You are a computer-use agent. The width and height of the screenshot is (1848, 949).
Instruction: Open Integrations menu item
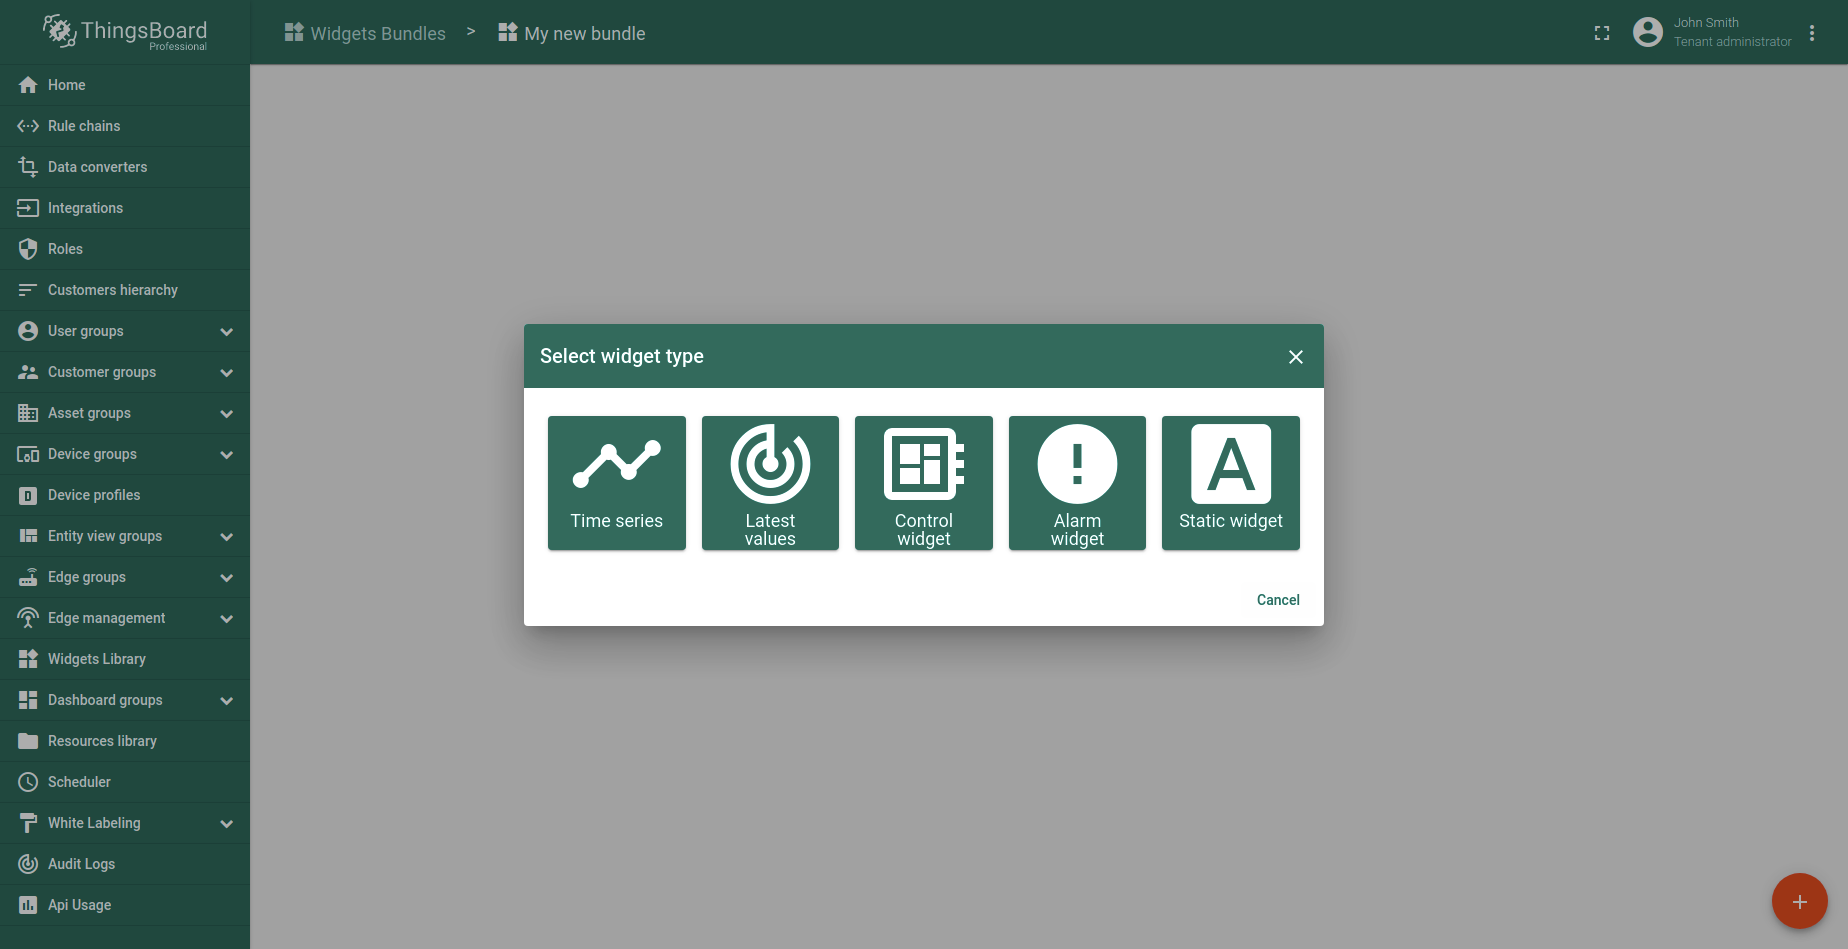pos(125,208)
